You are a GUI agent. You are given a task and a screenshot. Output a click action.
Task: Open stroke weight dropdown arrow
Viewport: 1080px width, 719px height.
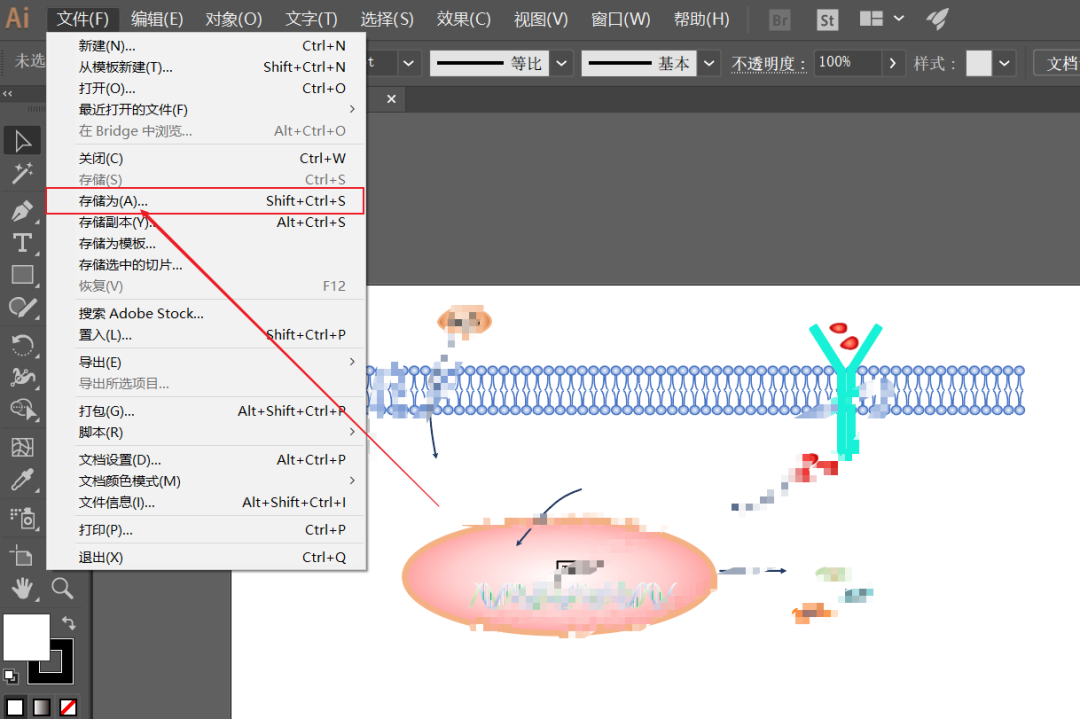tap(408, 63)
